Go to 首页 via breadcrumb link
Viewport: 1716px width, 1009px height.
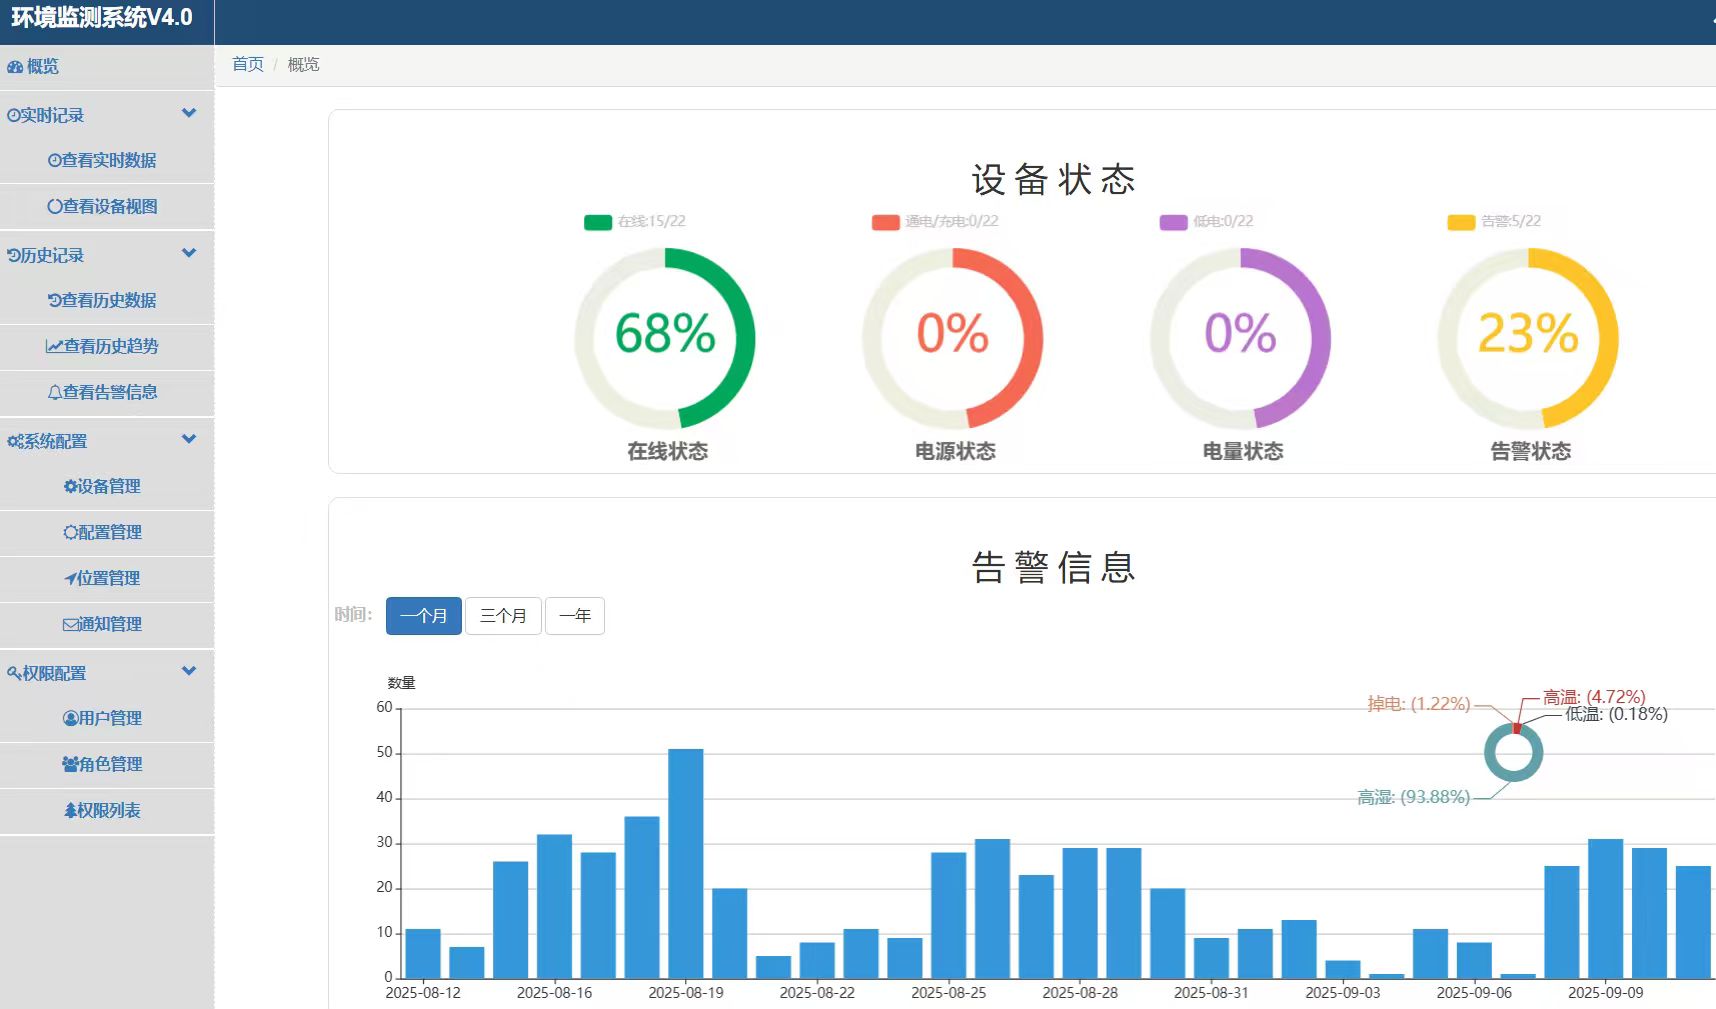pos(248,65)
